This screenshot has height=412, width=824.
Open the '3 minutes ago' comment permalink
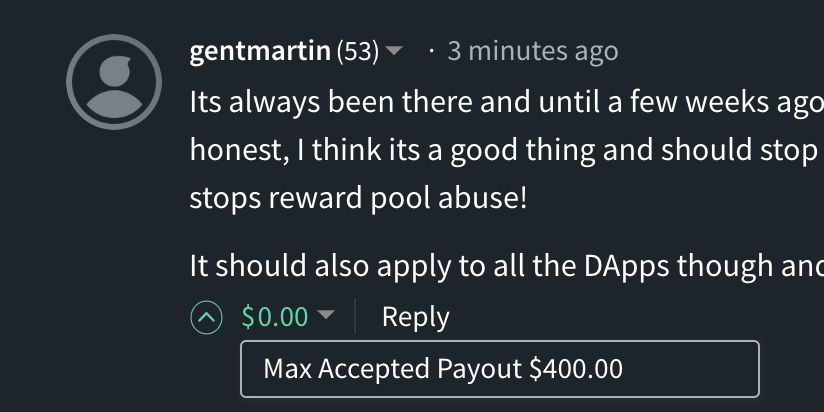pyautogui.click(x=533, y=51)
